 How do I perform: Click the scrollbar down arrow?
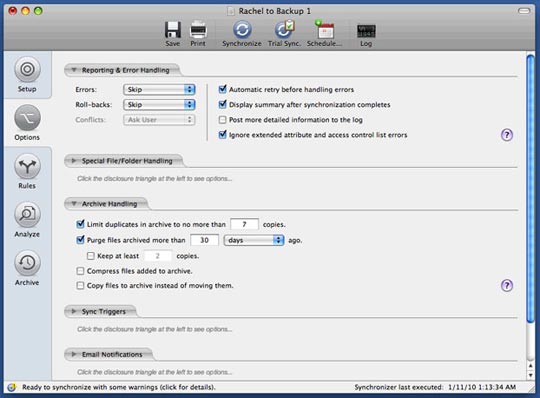[x=530, y=375]
